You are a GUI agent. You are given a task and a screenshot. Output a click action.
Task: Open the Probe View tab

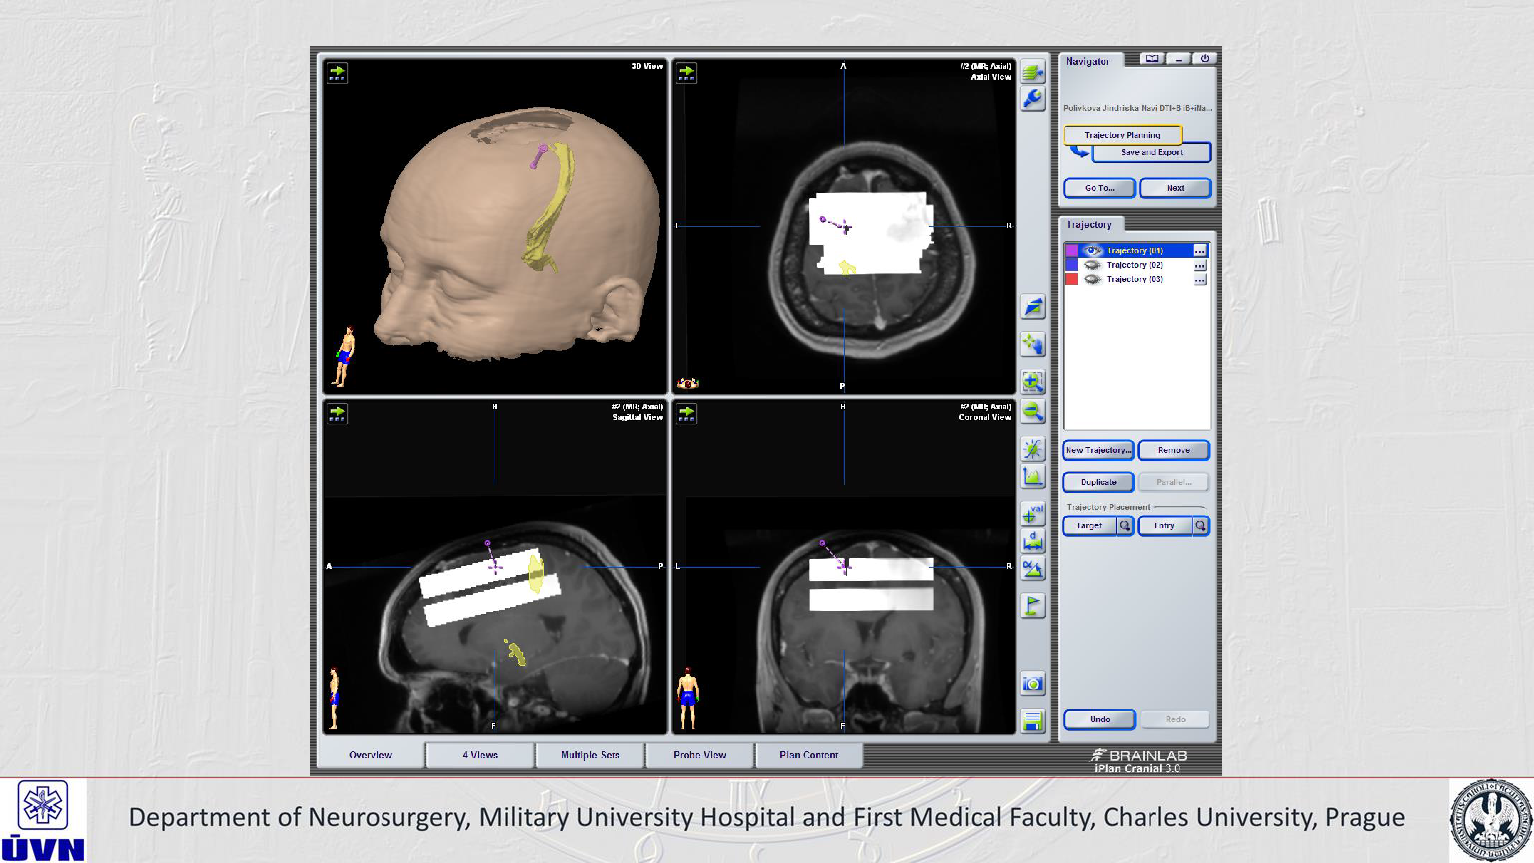tap(699, 755)
